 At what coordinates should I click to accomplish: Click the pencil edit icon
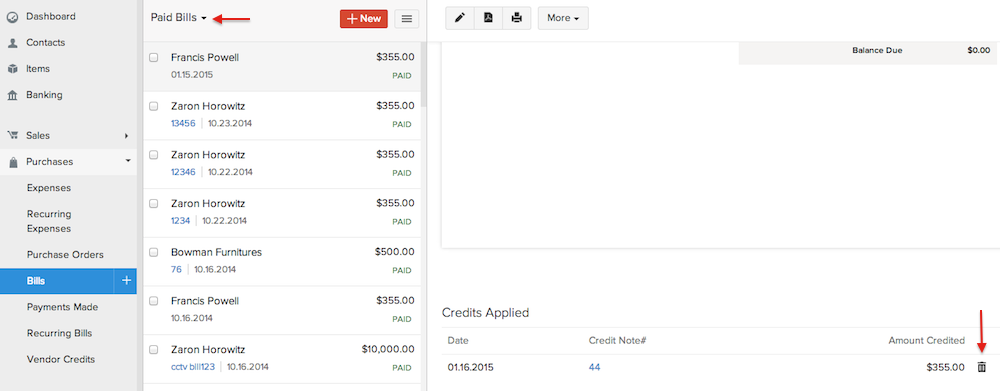point(459,18)
